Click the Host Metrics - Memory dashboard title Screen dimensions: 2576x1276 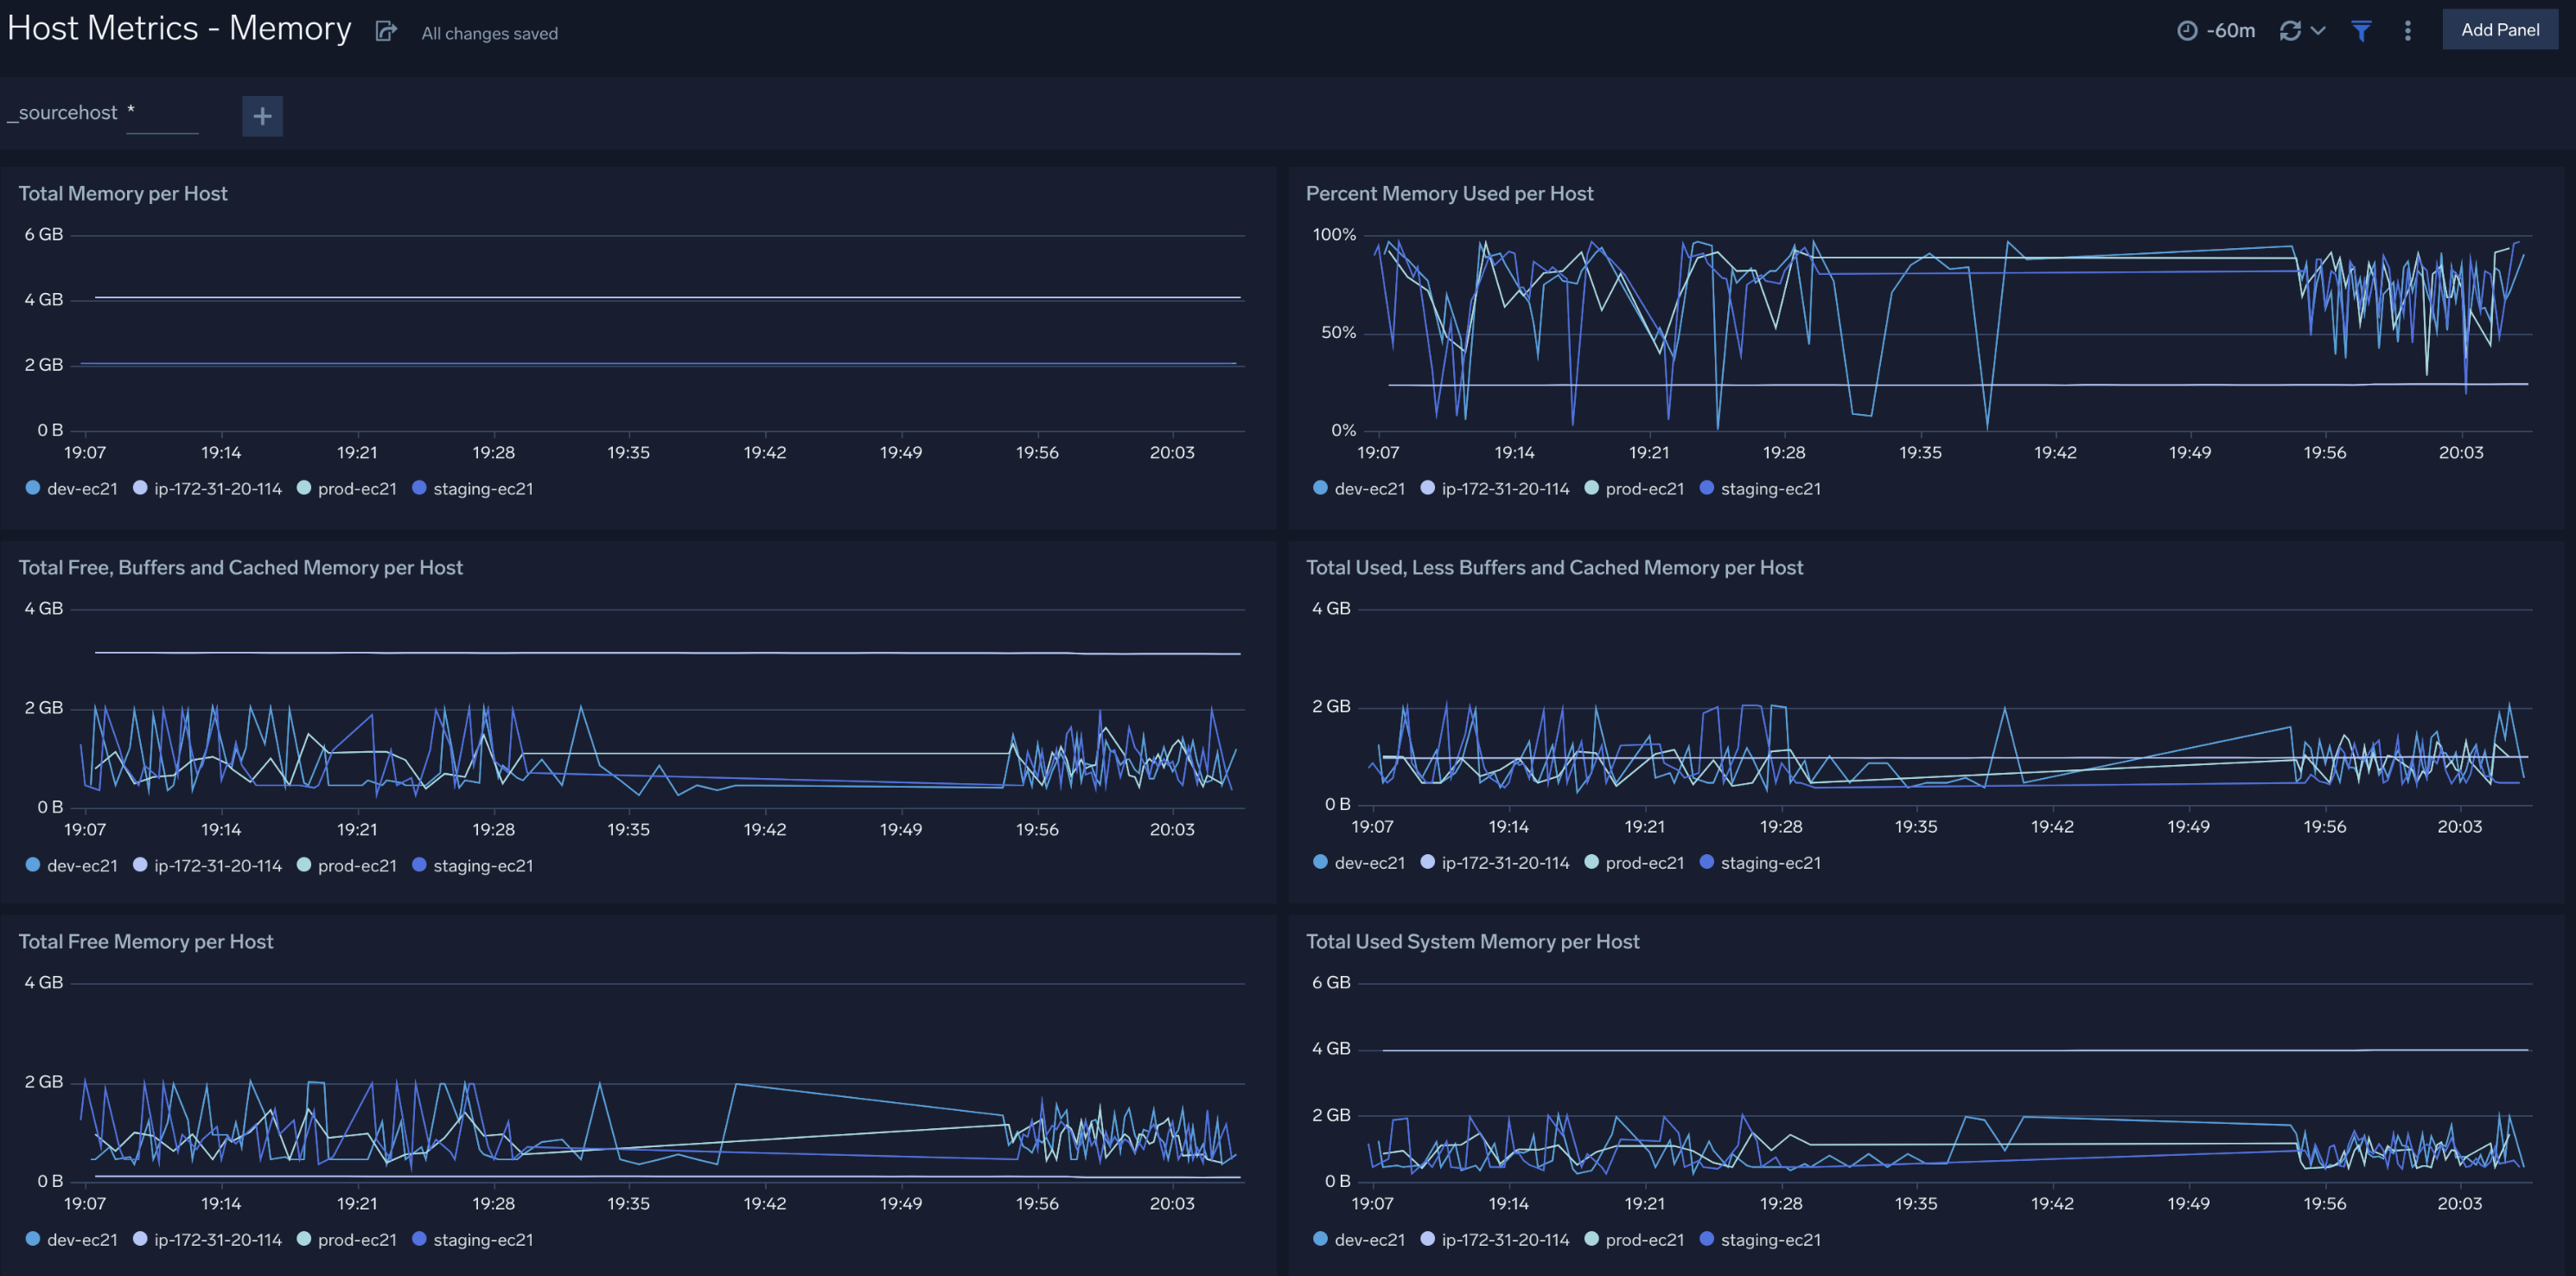coord(178,27)
